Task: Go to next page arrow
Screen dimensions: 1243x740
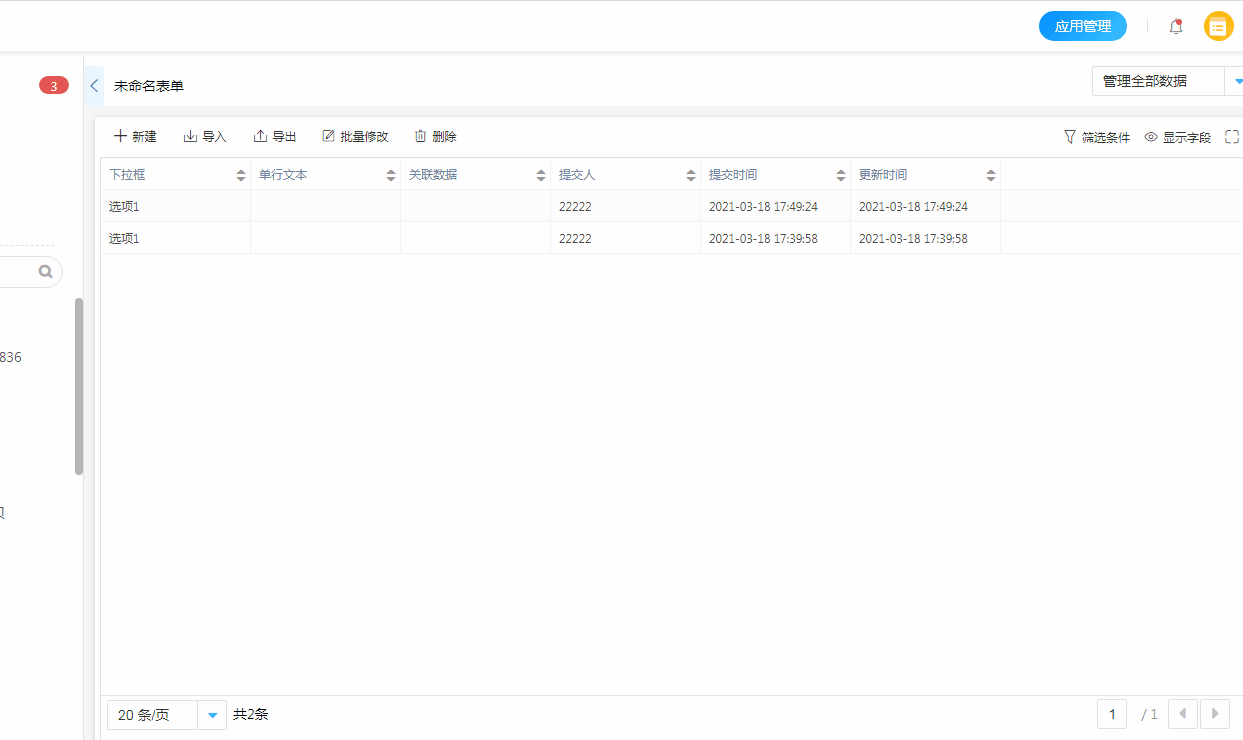Action: (1215, 714)
